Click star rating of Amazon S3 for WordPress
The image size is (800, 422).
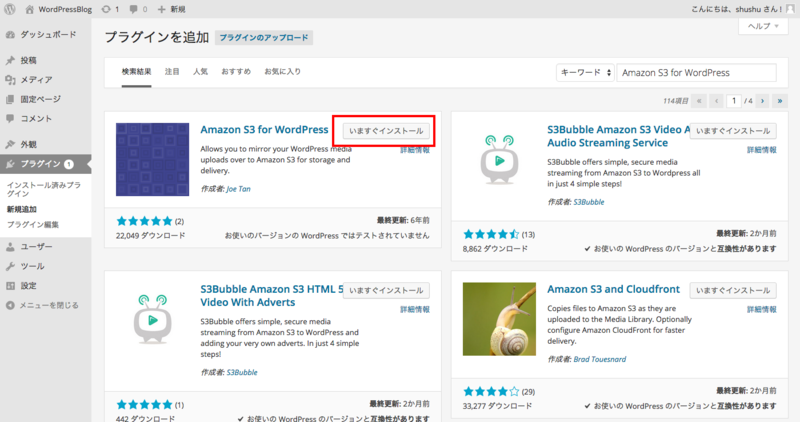tap(144, 221)
